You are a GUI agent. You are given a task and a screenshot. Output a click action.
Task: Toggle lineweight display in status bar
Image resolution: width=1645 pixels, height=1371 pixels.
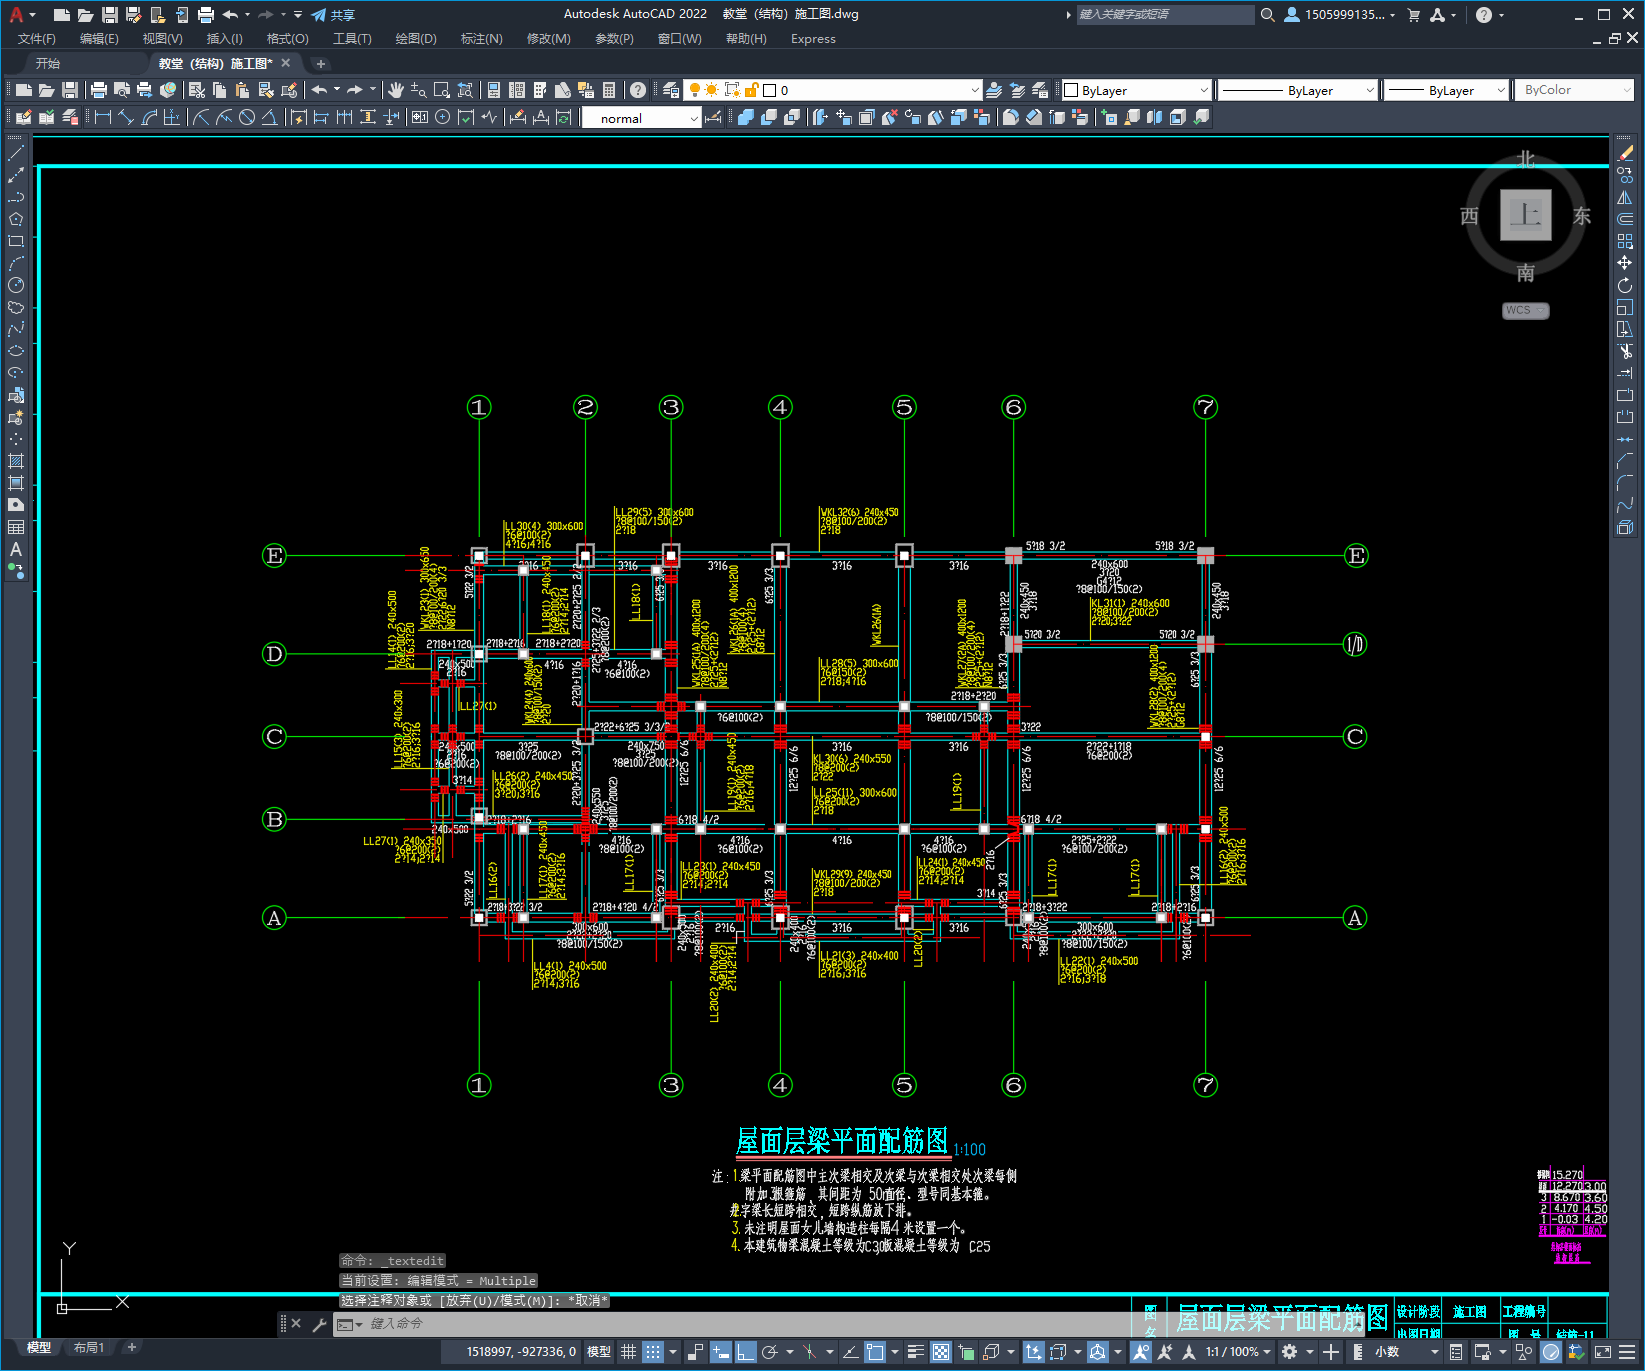coord(915,1352)
